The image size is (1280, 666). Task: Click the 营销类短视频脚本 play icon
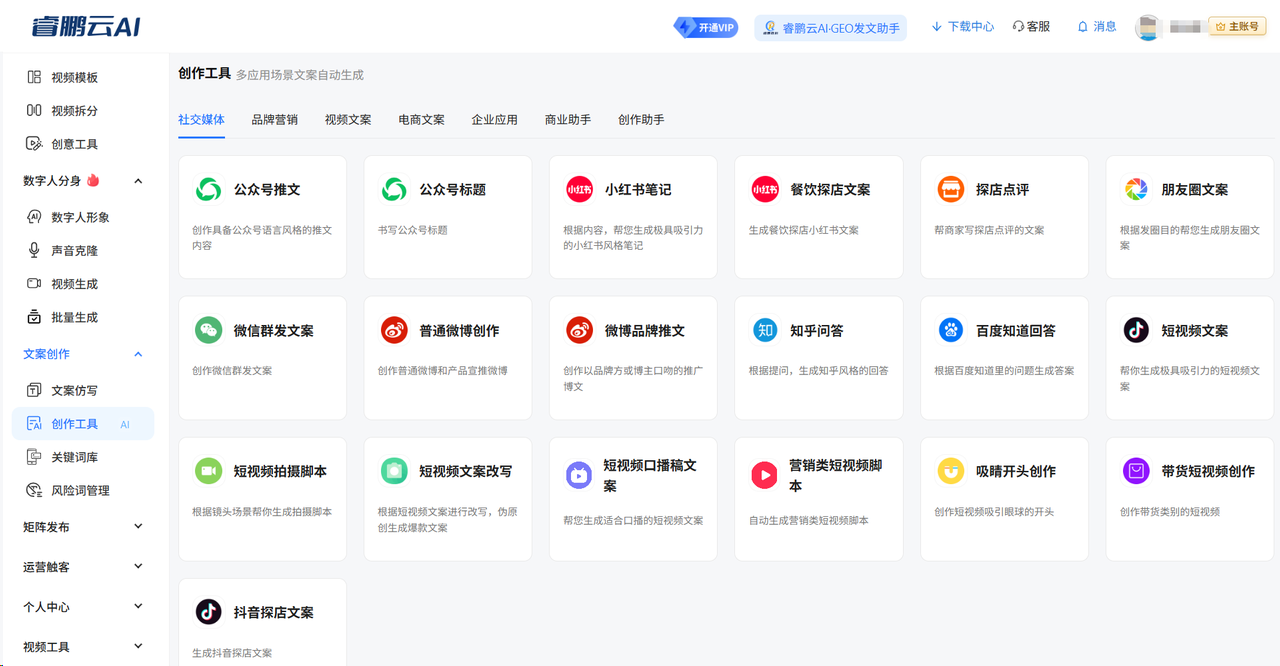(x=765, y=475)
